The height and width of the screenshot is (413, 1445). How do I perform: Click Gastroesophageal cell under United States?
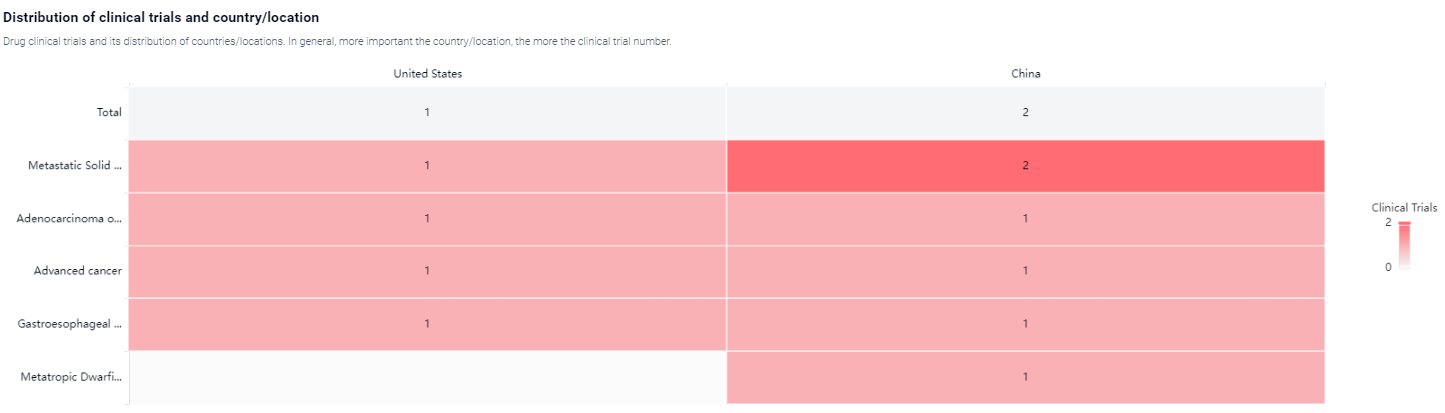pos(427,324)
